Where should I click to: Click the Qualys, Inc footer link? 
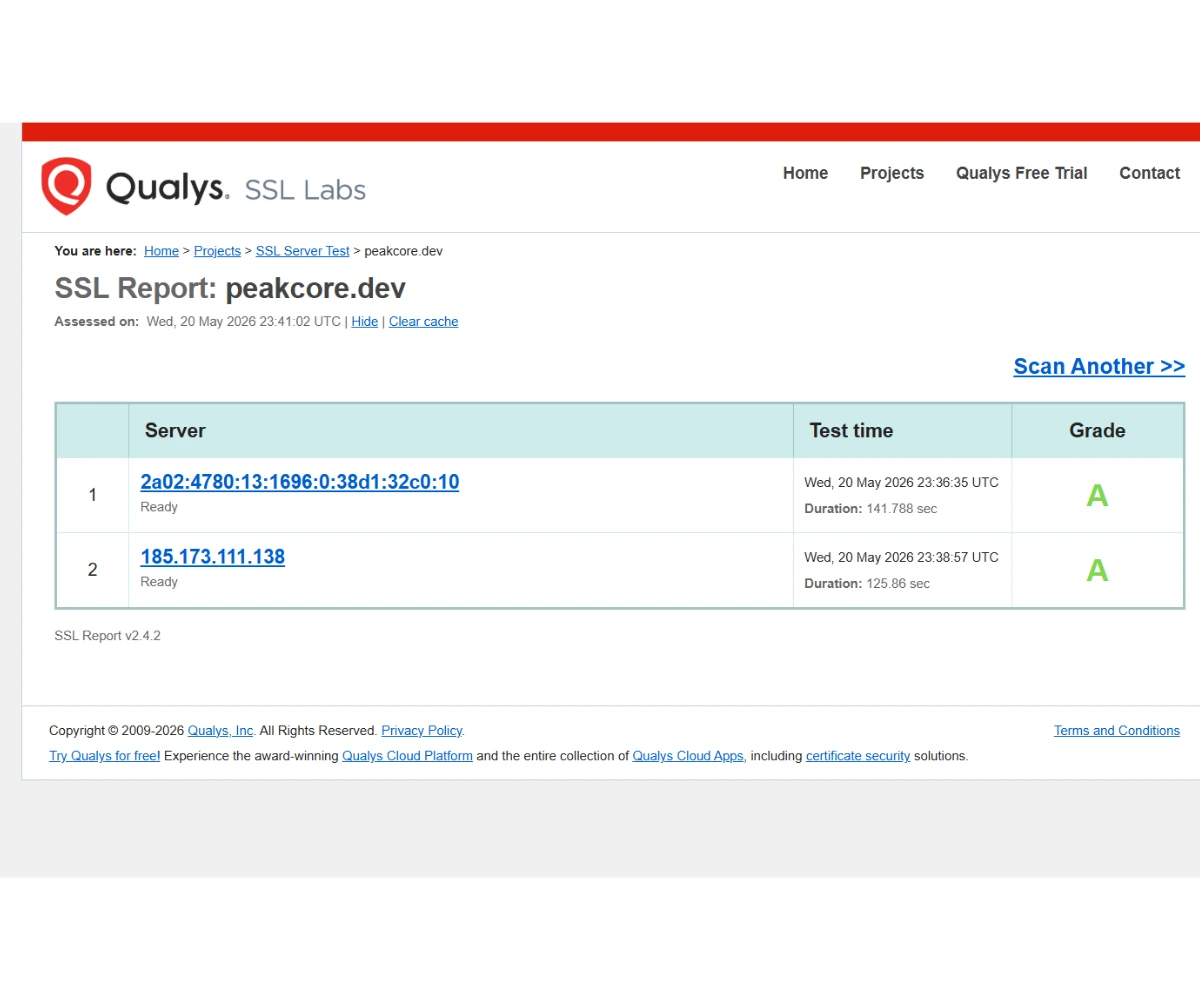(x=221, y=731)
